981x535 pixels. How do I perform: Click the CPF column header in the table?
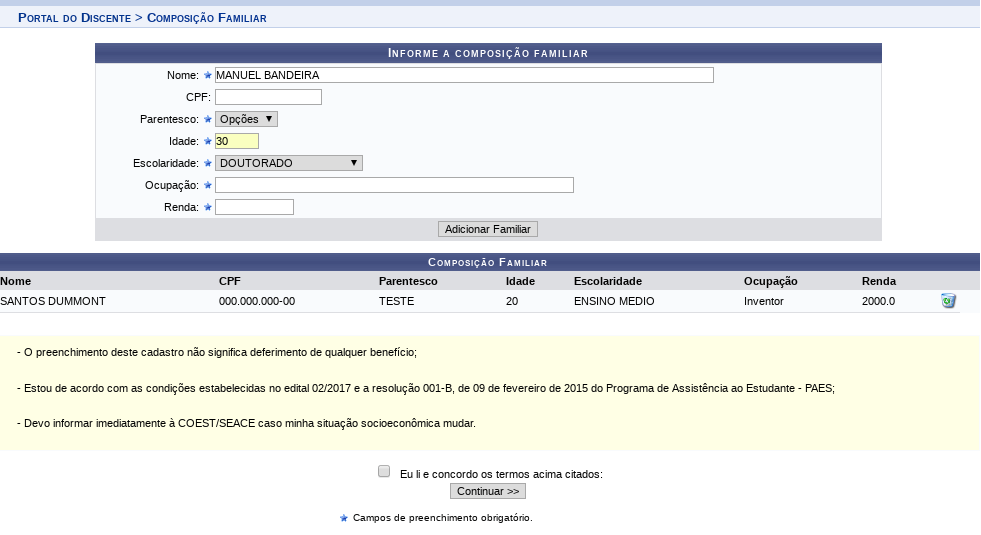click(230, 281)
